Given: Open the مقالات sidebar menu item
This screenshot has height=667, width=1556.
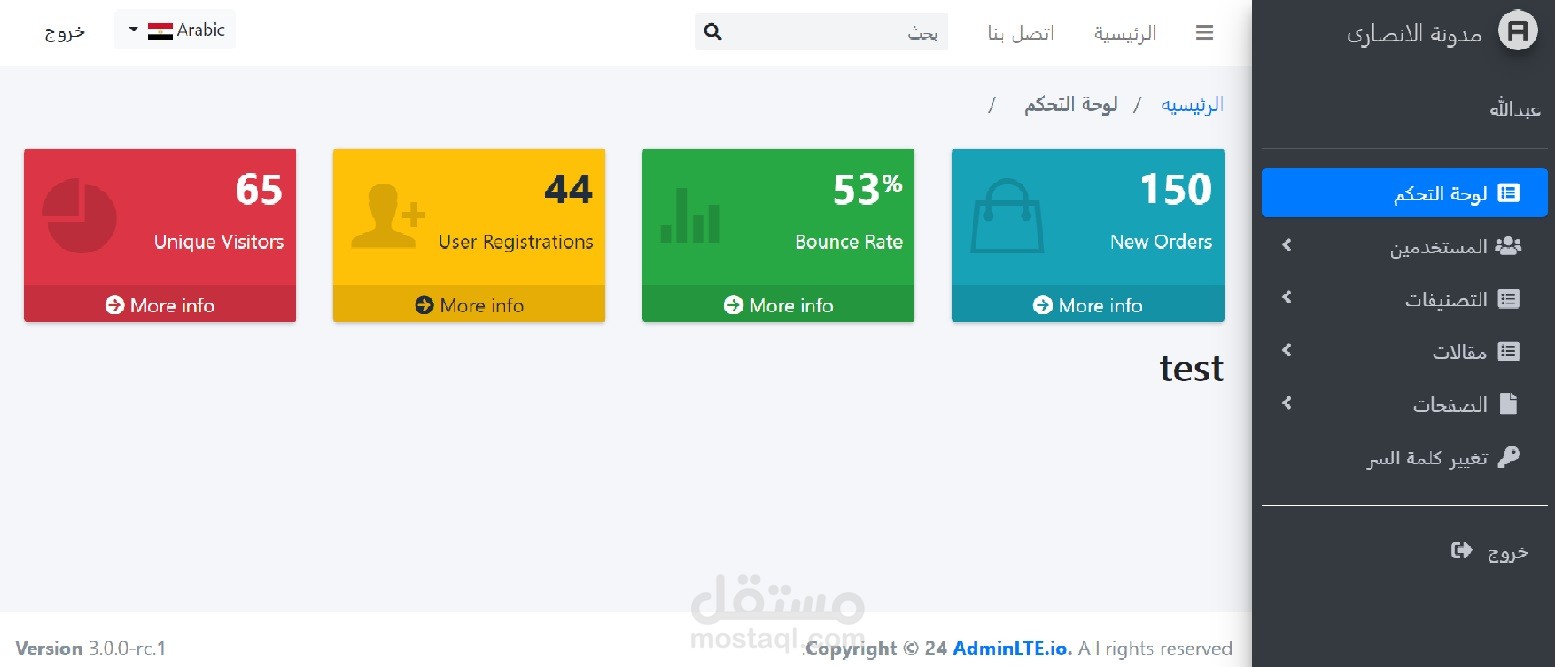Looking at the screenshot, I should 1405,351.
